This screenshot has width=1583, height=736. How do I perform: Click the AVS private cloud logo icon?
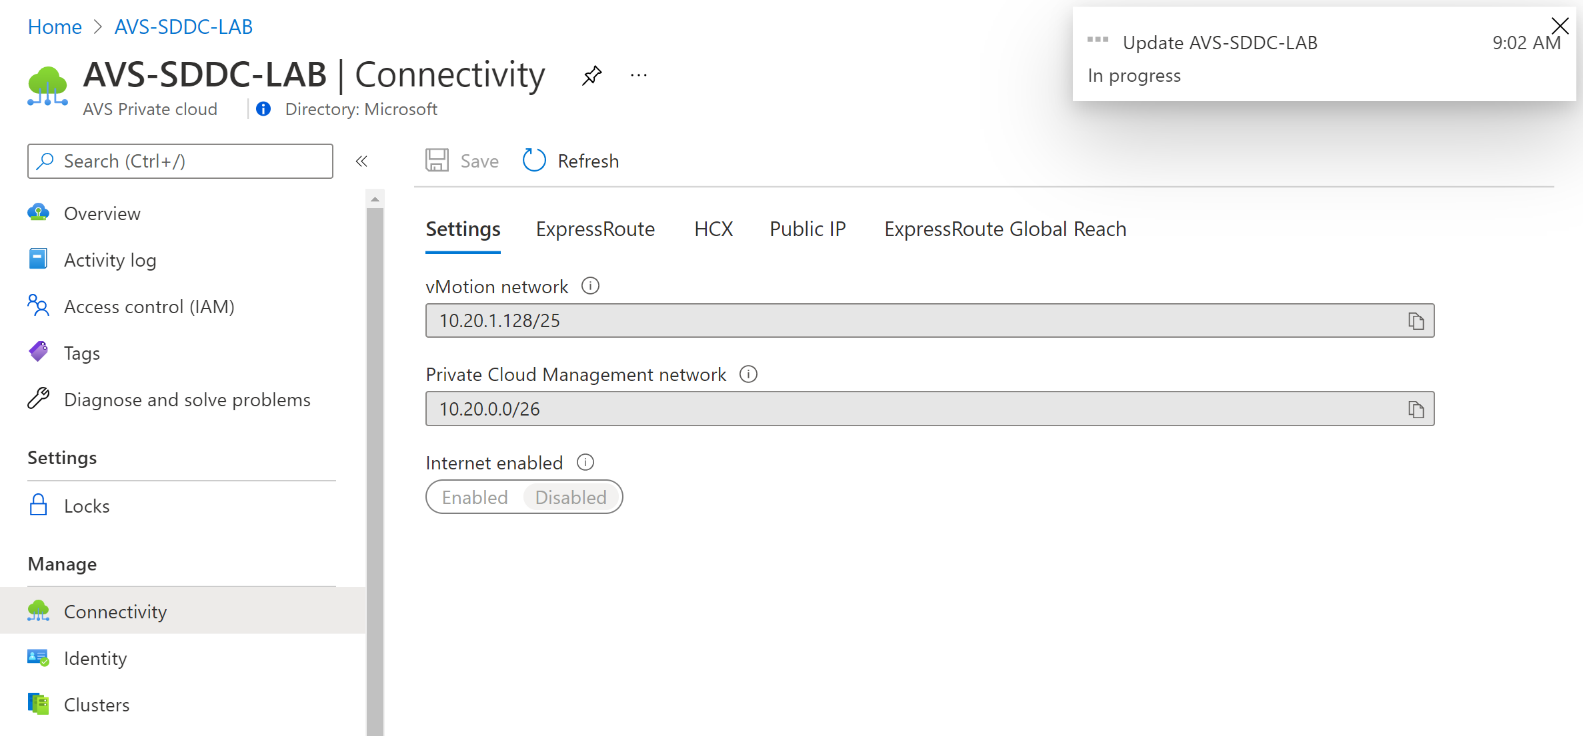[47, 86]
